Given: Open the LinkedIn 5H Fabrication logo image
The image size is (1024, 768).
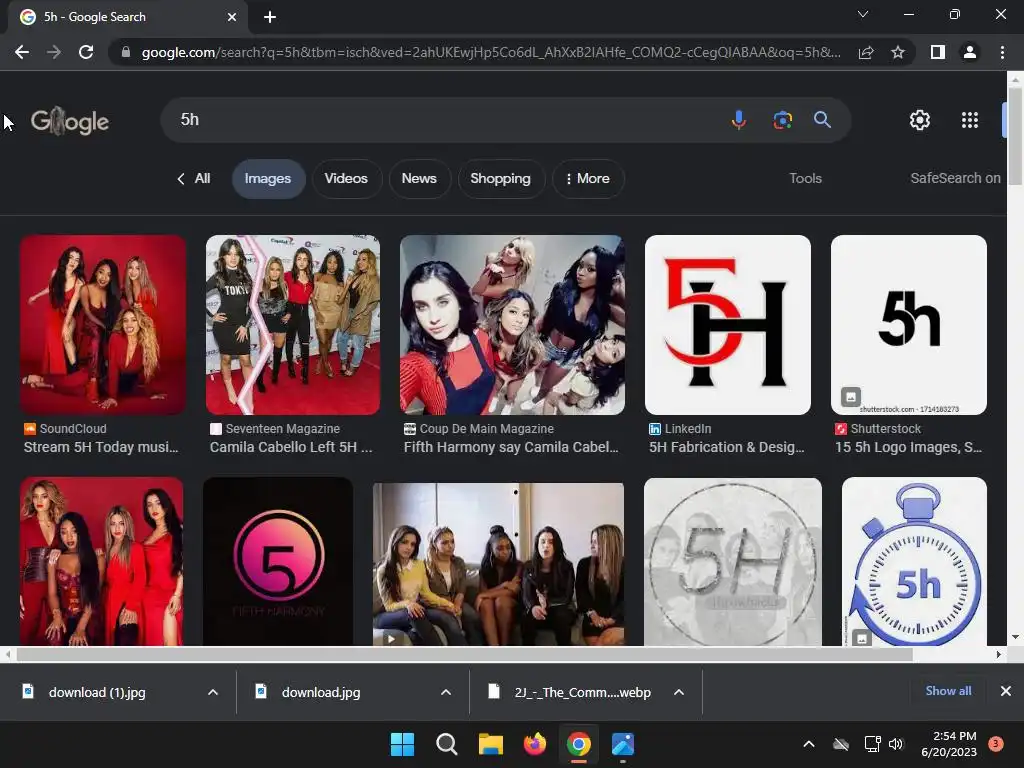Looking at the screenshot, I should 728,325.
